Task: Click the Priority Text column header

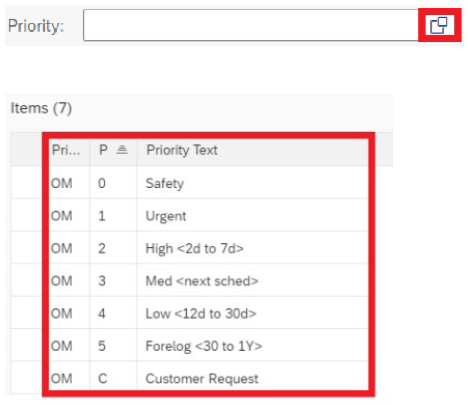Action: point(182,150)
